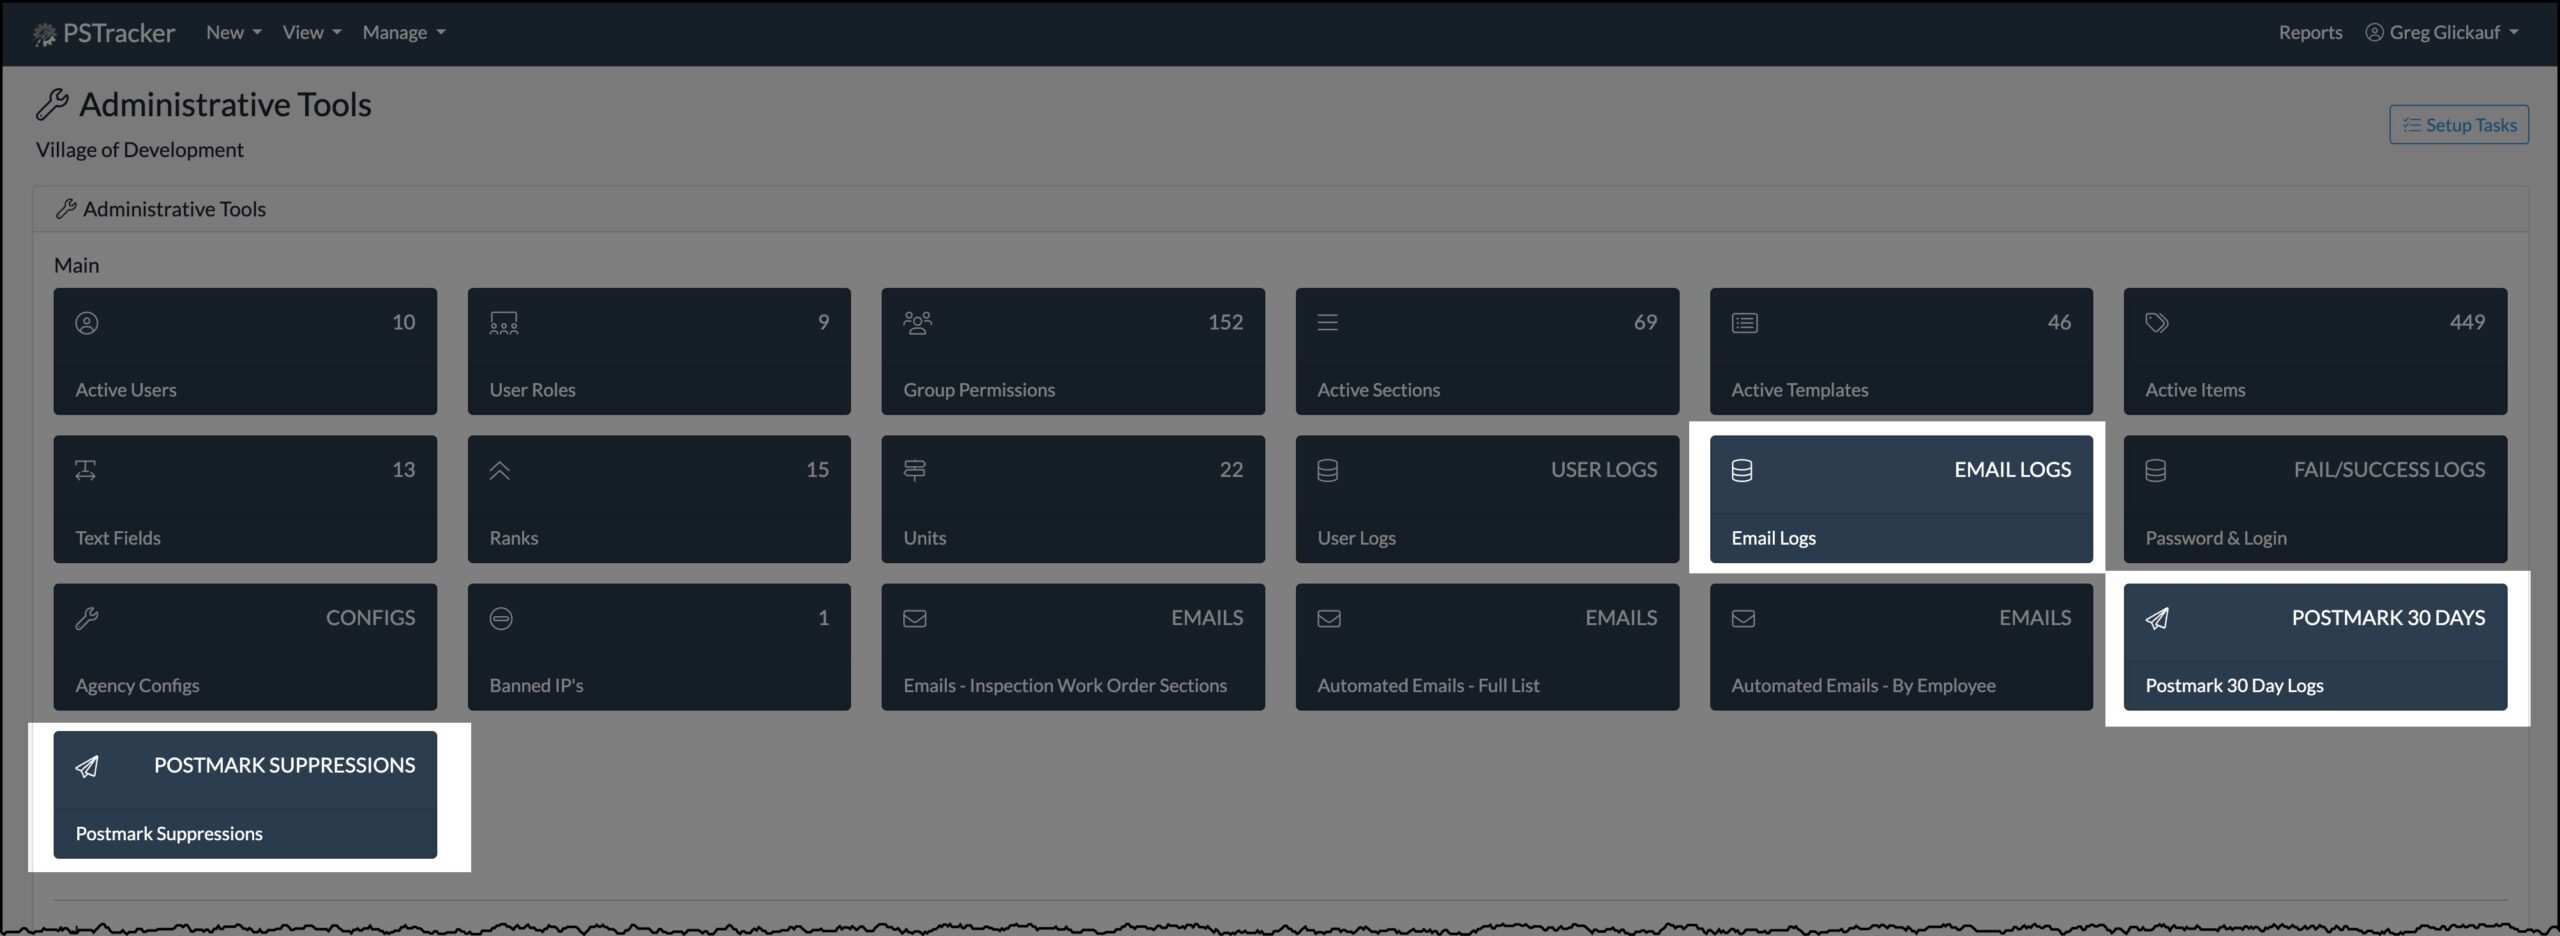
Task: Click the Active Sections list icon
Action: pyautogui.click(x=1327, y=323)
